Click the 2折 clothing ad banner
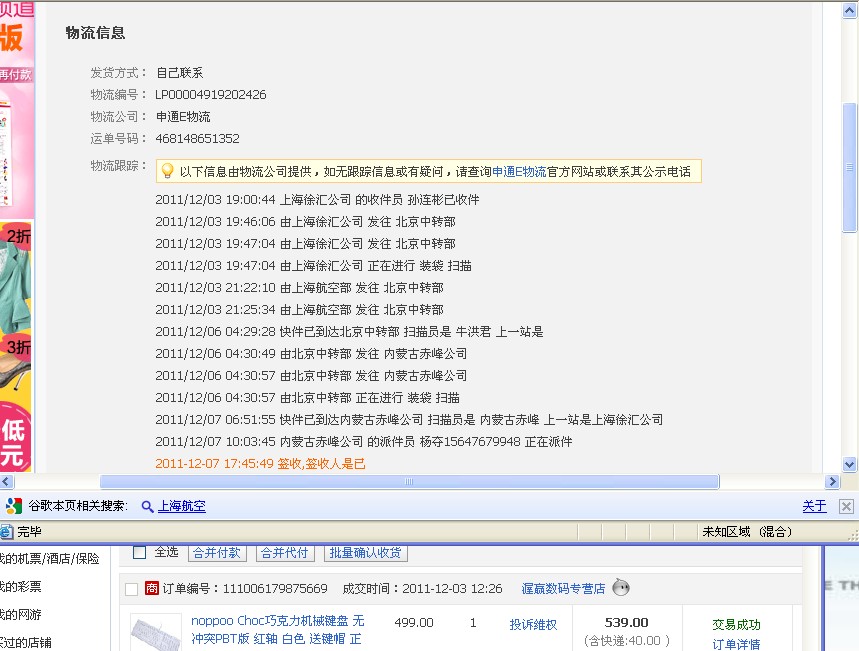Image resolution: width=859 pixels, height=651 pixels. click(x=16, y=276)
